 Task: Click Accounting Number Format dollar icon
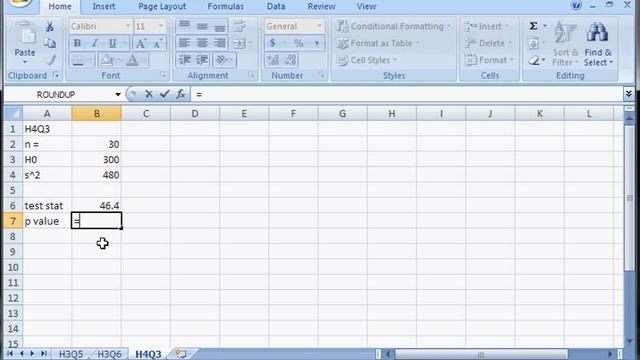coord(273,43)
